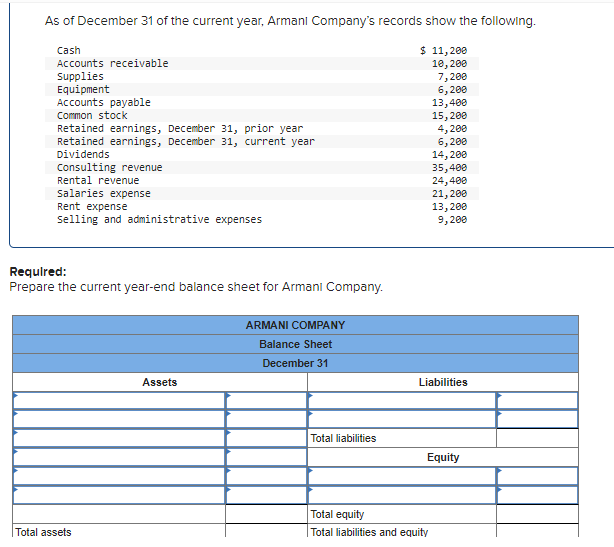Click the '10,200' Accounts receivable value
Image resolution: width=614 pixels, height=547 pixels.
tap(450, 63)
